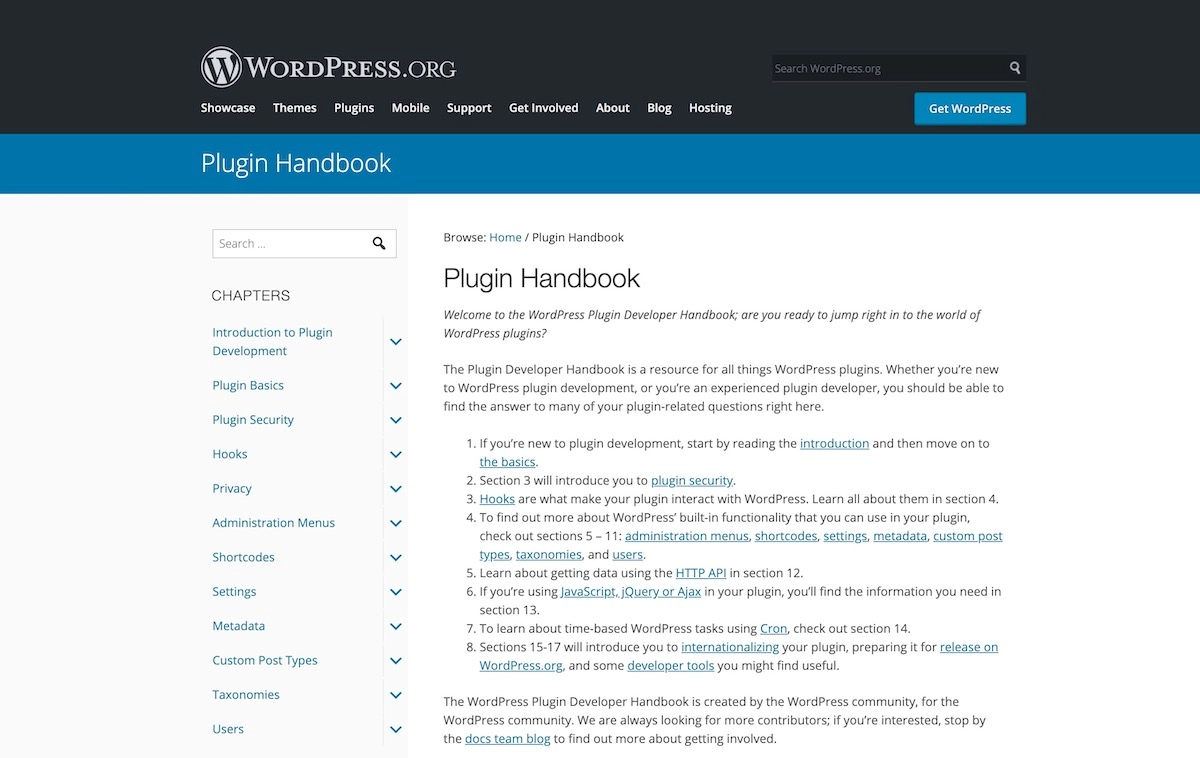Open the Mobile menu item

click(x=411, y=108)
